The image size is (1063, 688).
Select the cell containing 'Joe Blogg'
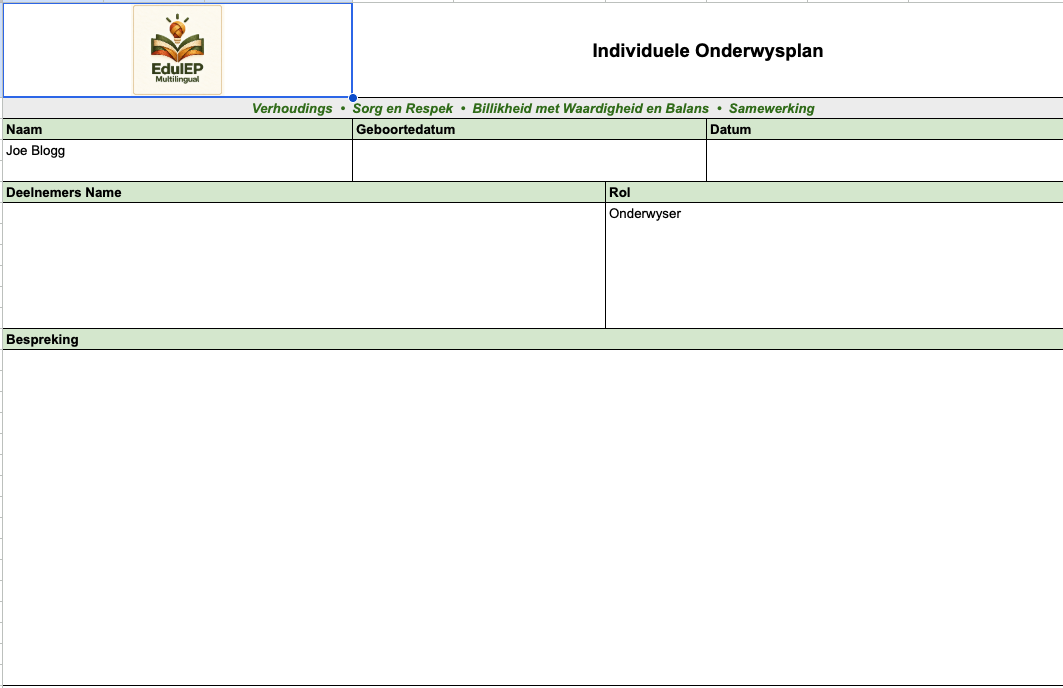click(178, 161)
